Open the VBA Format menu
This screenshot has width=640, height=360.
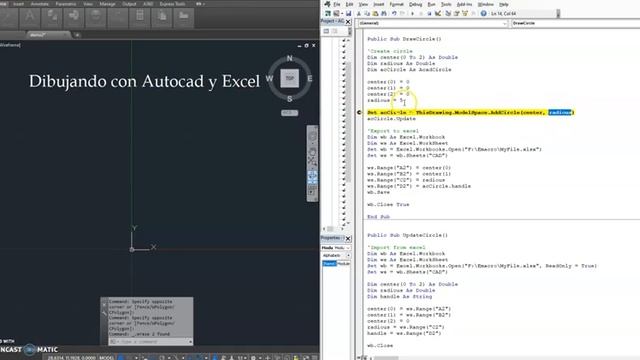point(396,4)
